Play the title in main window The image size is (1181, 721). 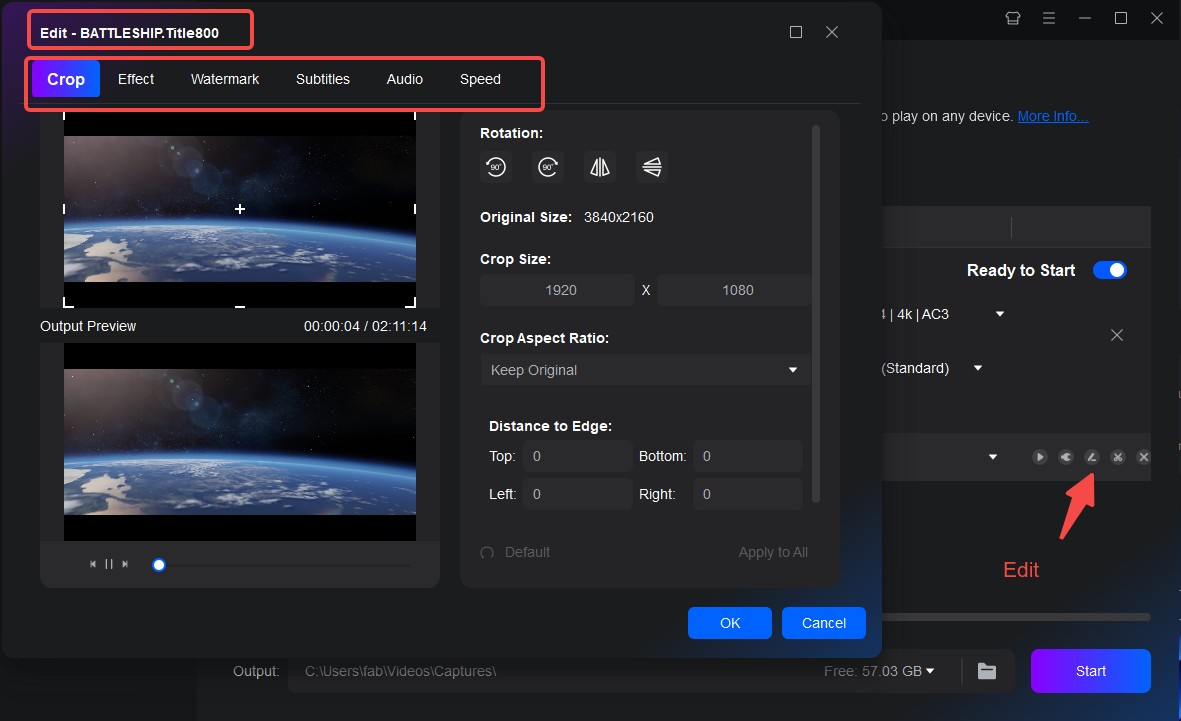pyautogui.click(x=1039, y=457)
